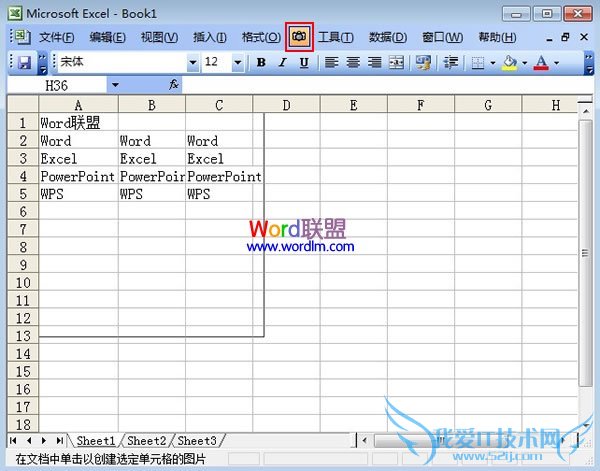Close the workbook with menu bar X
This screenshot has width=600, height=471.
584,37
